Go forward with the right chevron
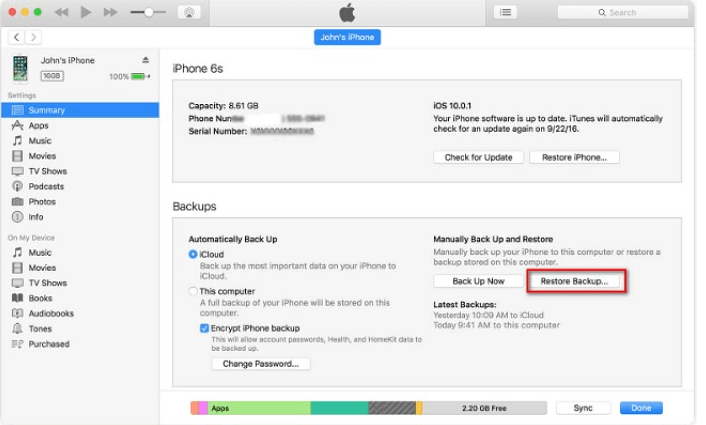The height and width of the screenshot is (425, 706). pyautogui.click(x=33, y=37)
